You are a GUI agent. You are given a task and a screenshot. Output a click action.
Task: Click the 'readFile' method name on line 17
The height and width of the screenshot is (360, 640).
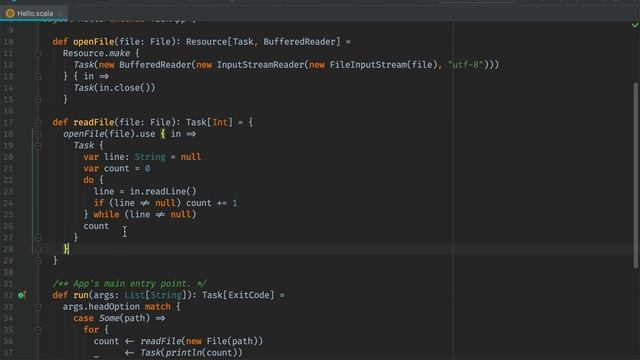[93, 122]
